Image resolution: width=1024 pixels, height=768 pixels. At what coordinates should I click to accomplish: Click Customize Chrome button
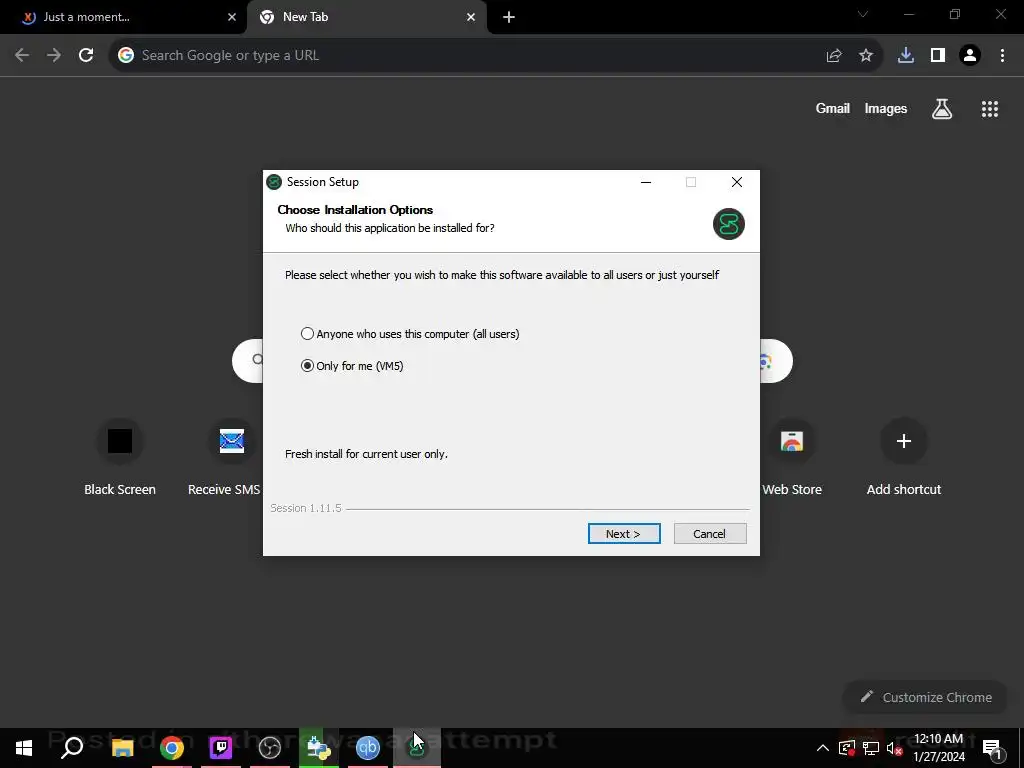(926, 697)
